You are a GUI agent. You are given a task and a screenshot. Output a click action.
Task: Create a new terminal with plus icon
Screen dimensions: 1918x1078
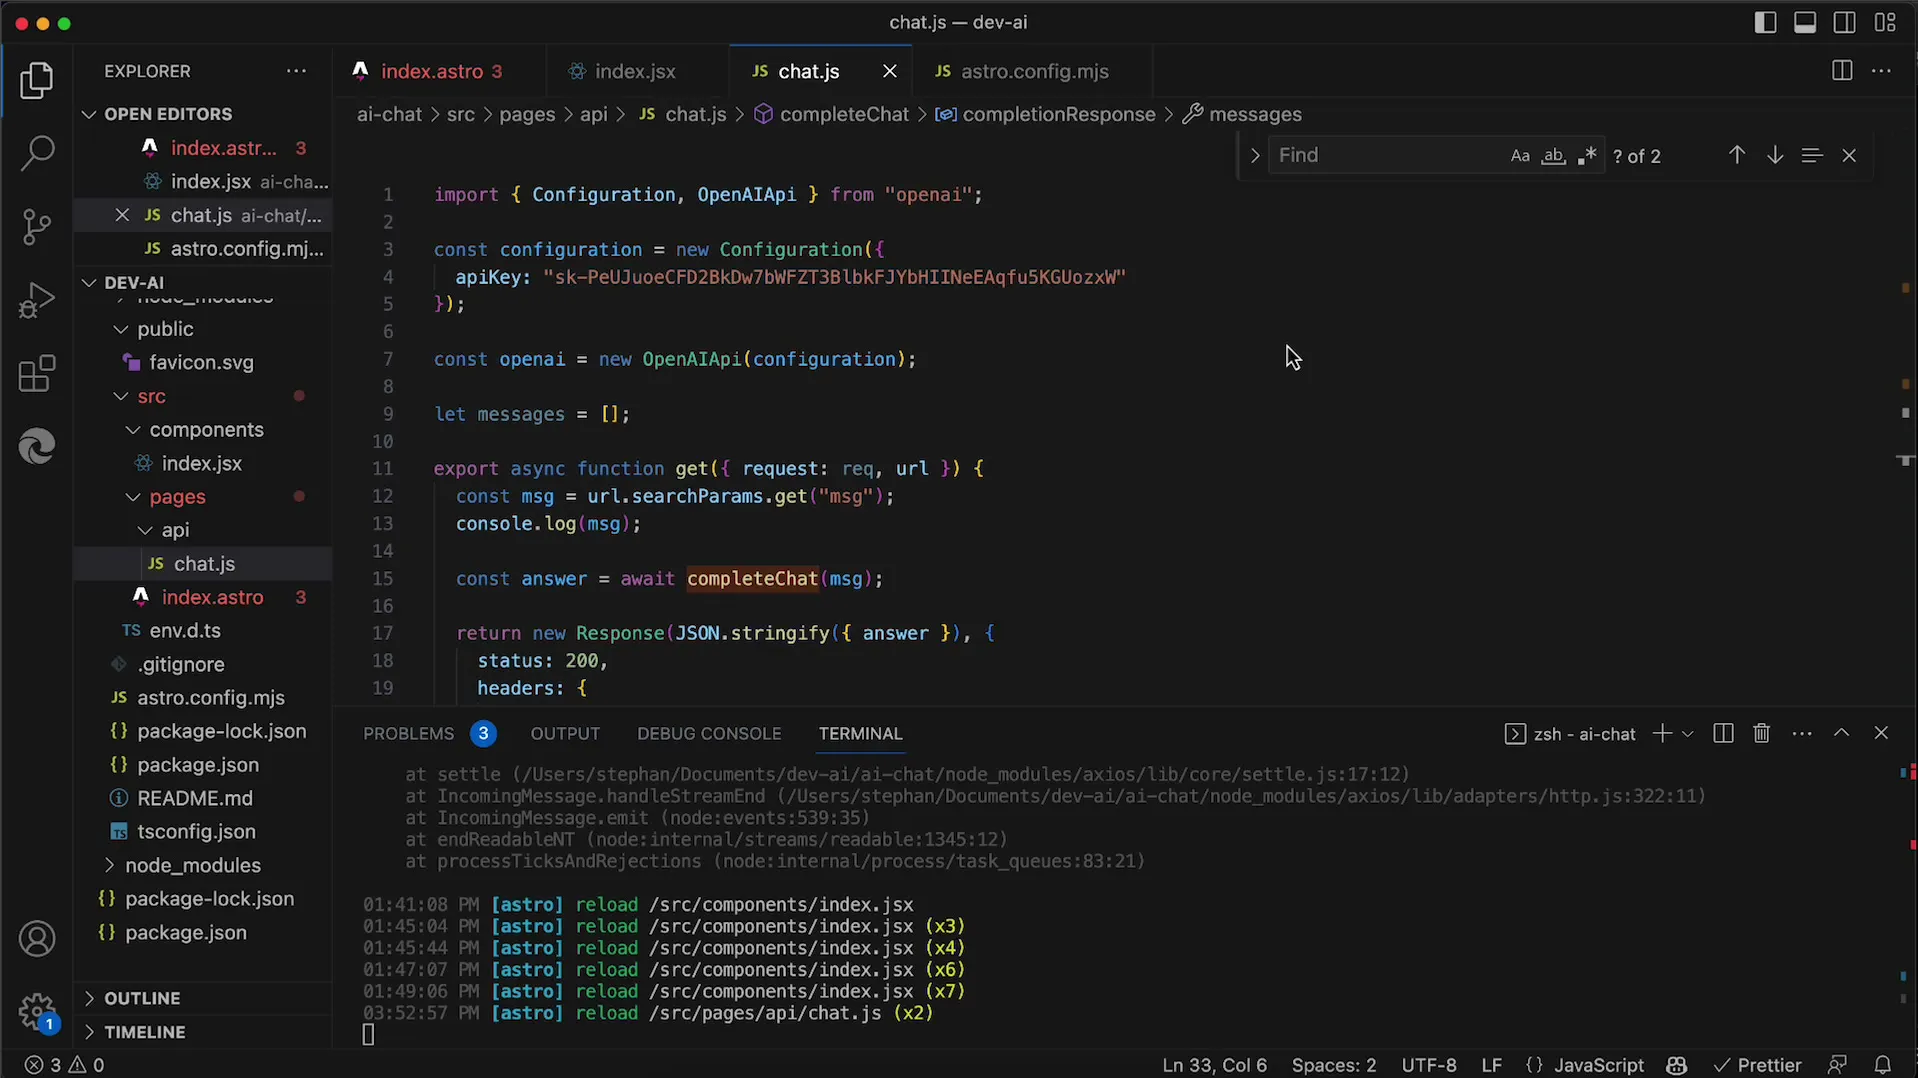[x=1662, y=734]
